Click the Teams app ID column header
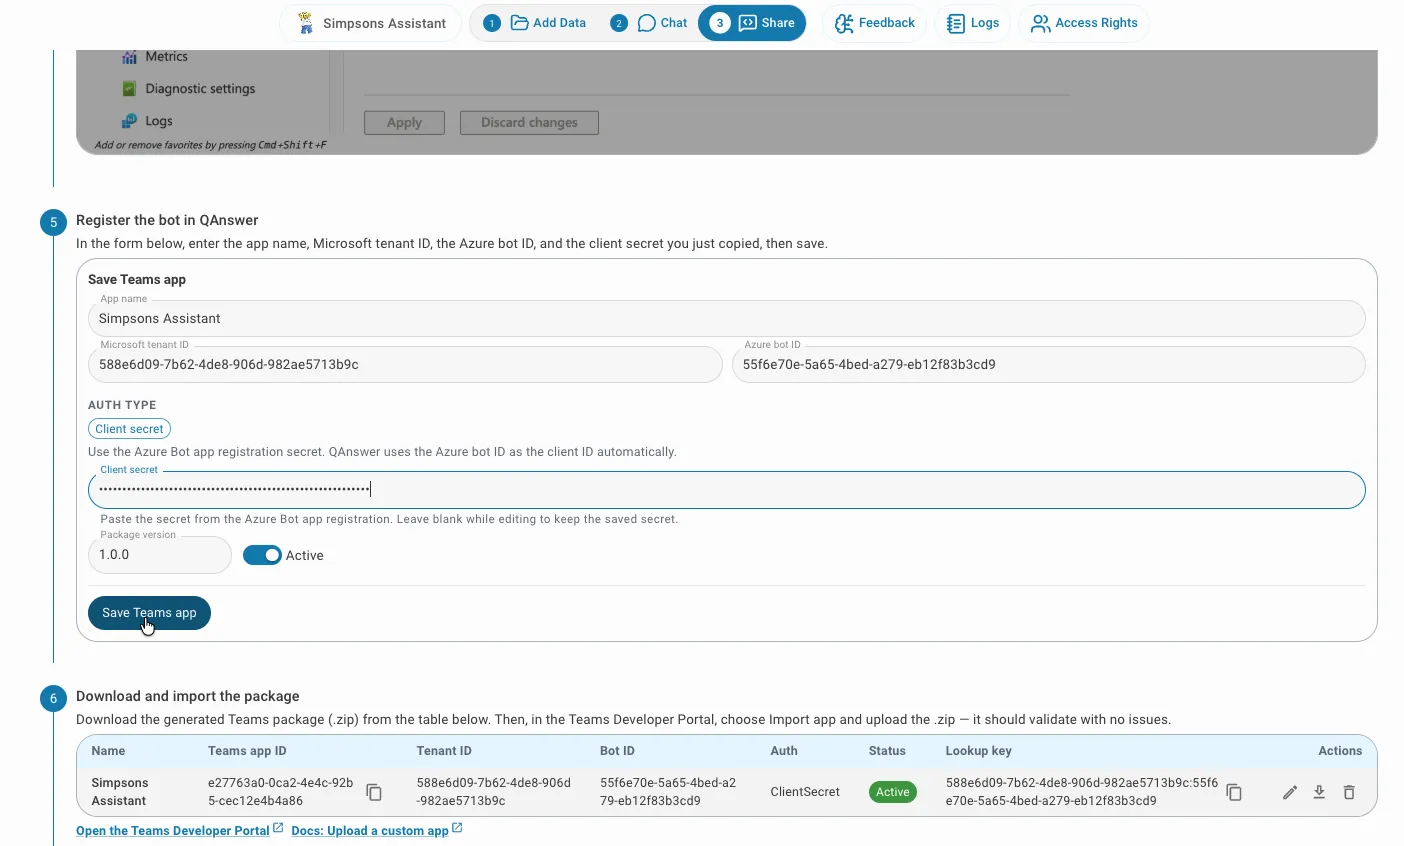Viewport: 1404px width, 846px height. click(247, 751)
